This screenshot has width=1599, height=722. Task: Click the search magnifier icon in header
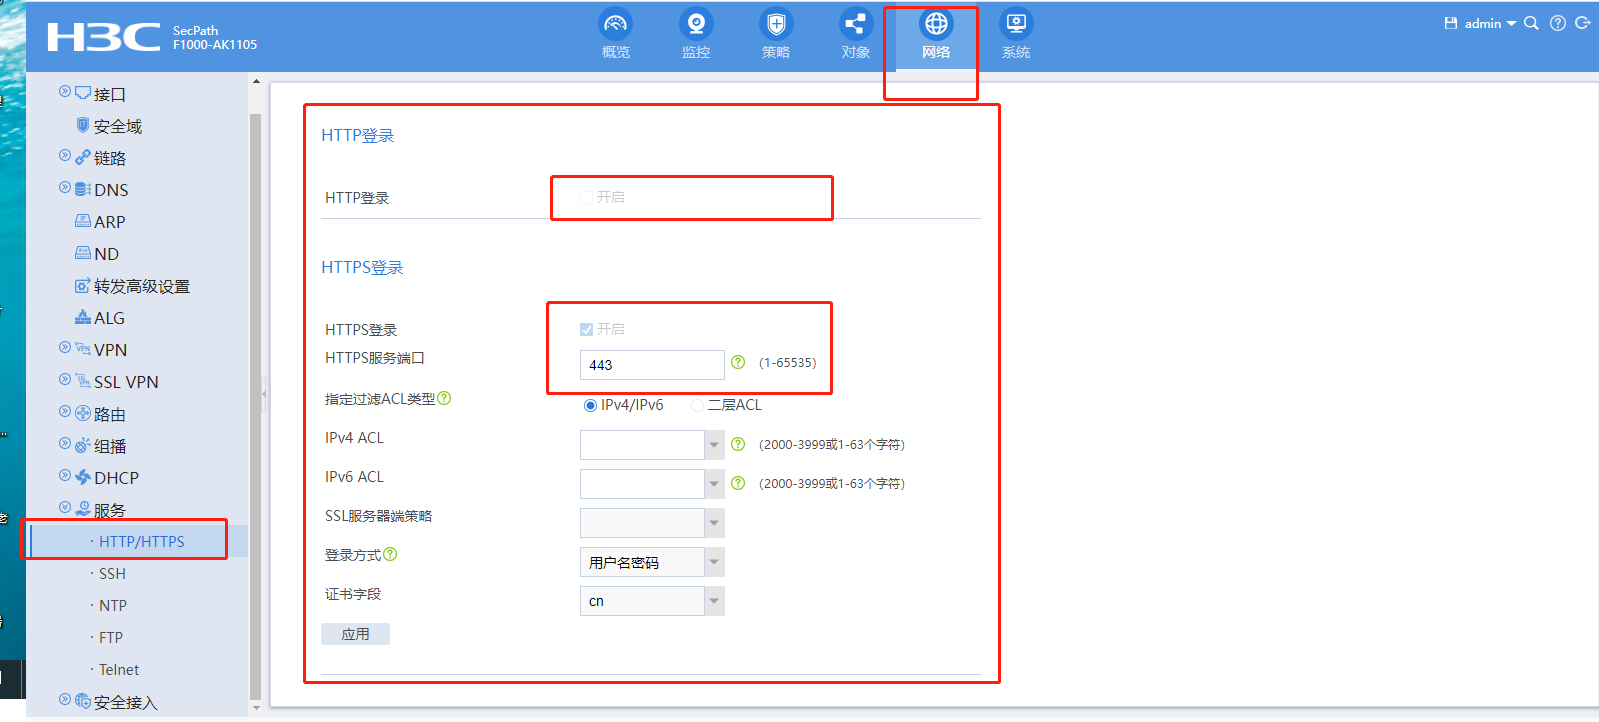[1531, 23]
